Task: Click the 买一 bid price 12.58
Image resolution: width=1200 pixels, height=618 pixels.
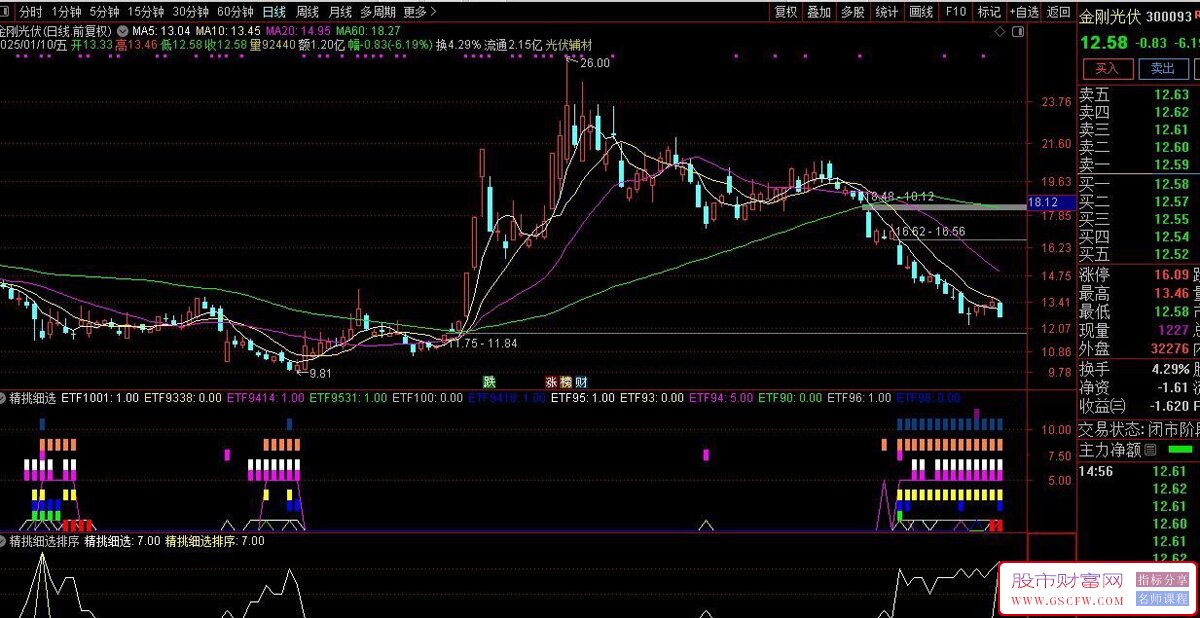Action: pyautogui.click(x=1171, y=184)
